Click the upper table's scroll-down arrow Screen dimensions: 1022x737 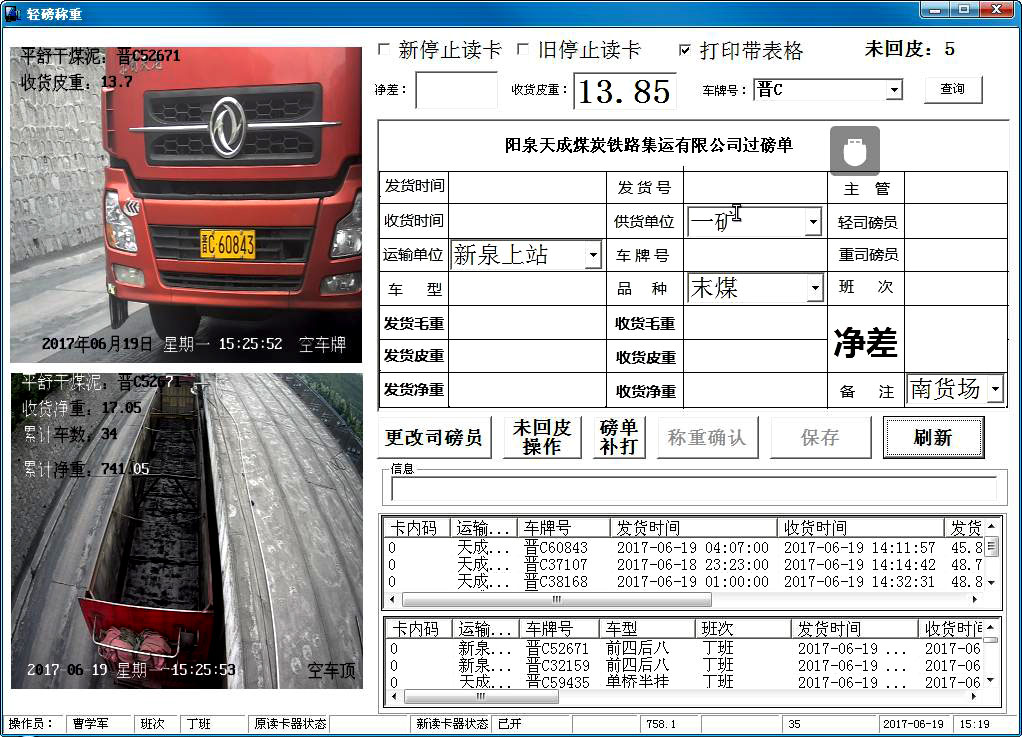click(991, 582)
